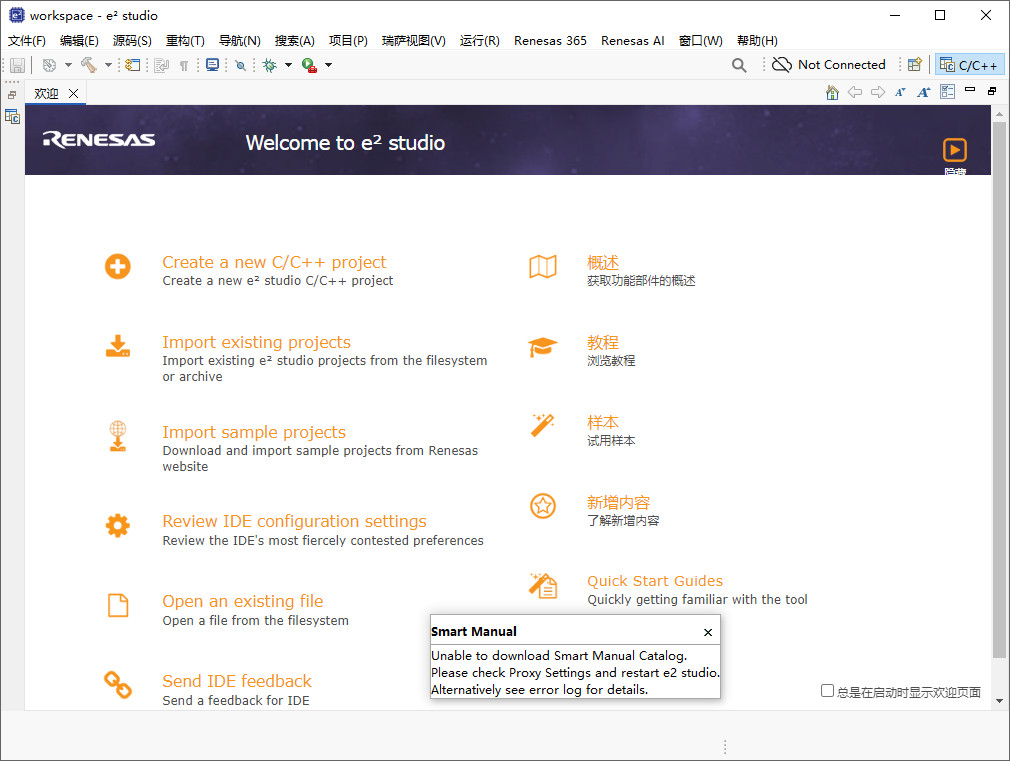The image size is (1010, 761).
Task: Open the 瑞萨视图(V) menu
Action: point(414,41)
